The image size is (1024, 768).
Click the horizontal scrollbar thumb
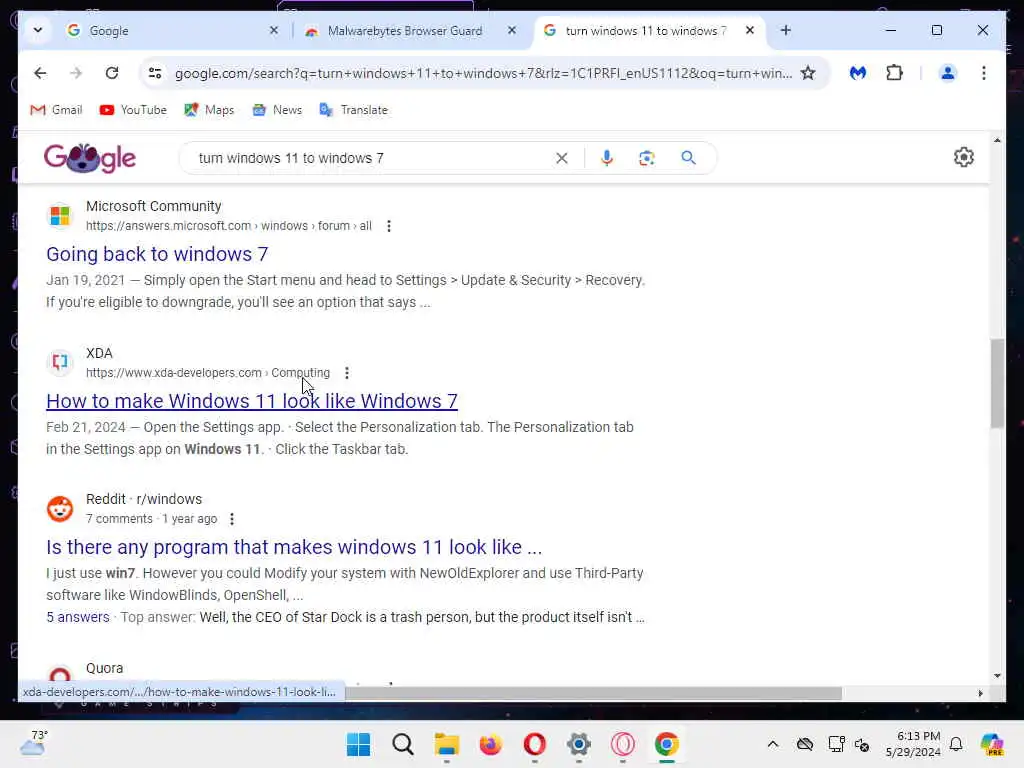[593, 693]
